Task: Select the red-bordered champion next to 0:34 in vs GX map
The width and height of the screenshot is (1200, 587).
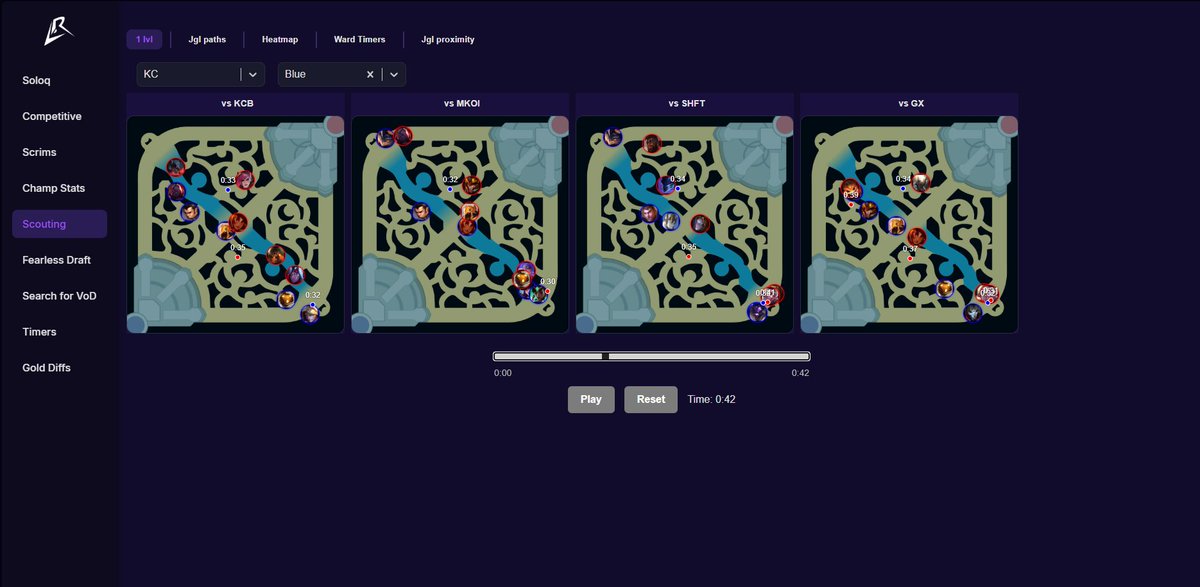Action: pyautogui.click(x=920, y=183)
